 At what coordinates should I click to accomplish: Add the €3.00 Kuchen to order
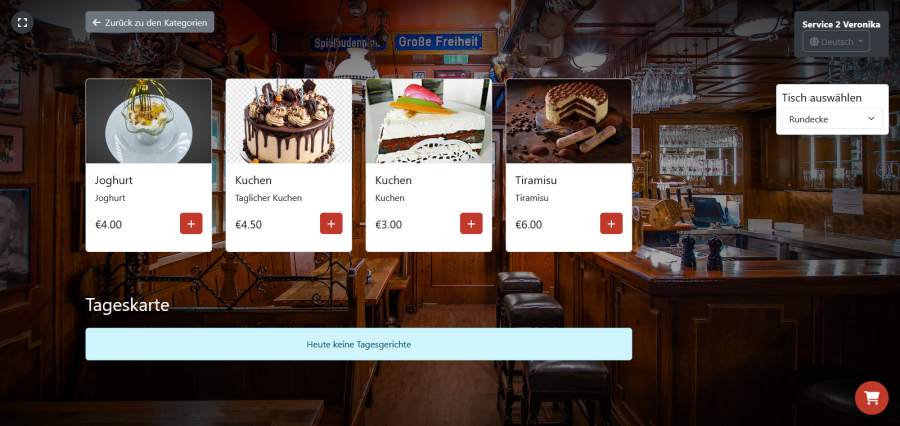(x=471, y=223)
